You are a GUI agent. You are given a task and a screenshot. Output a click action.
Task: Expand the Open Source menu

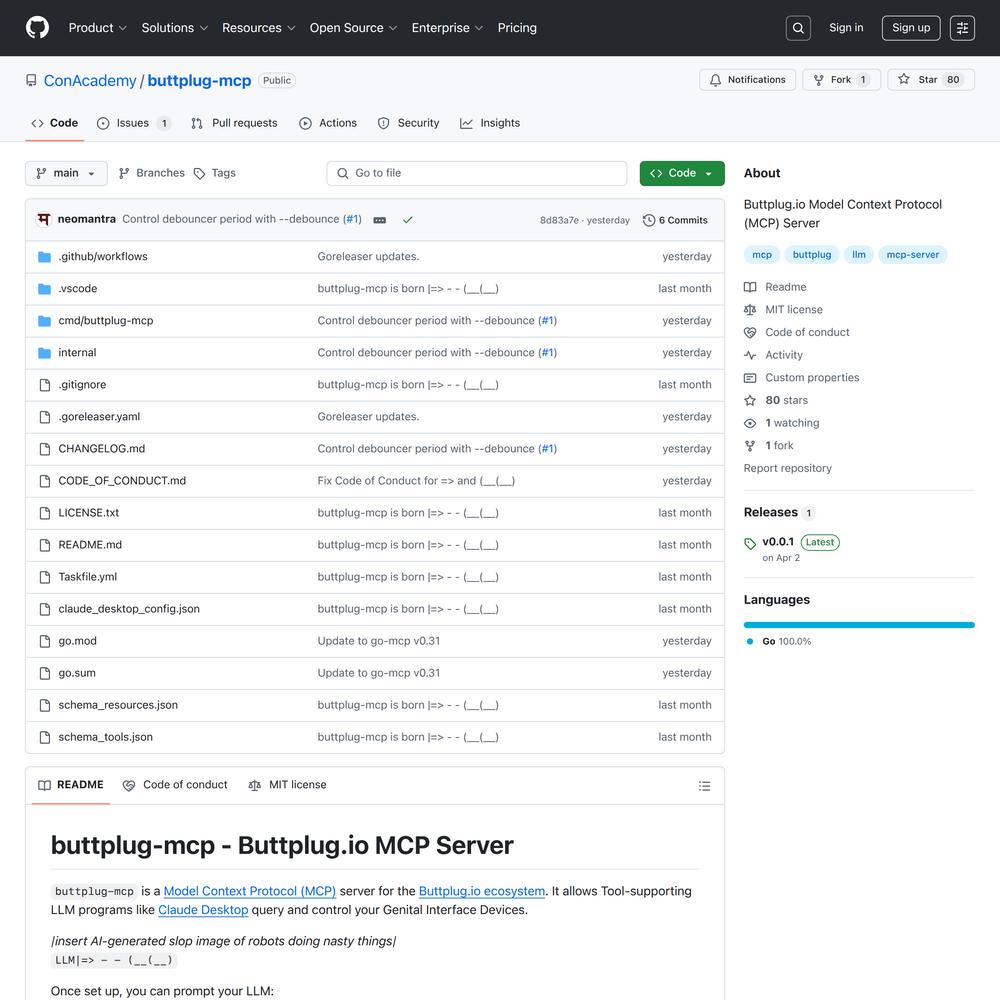(353, 28)
